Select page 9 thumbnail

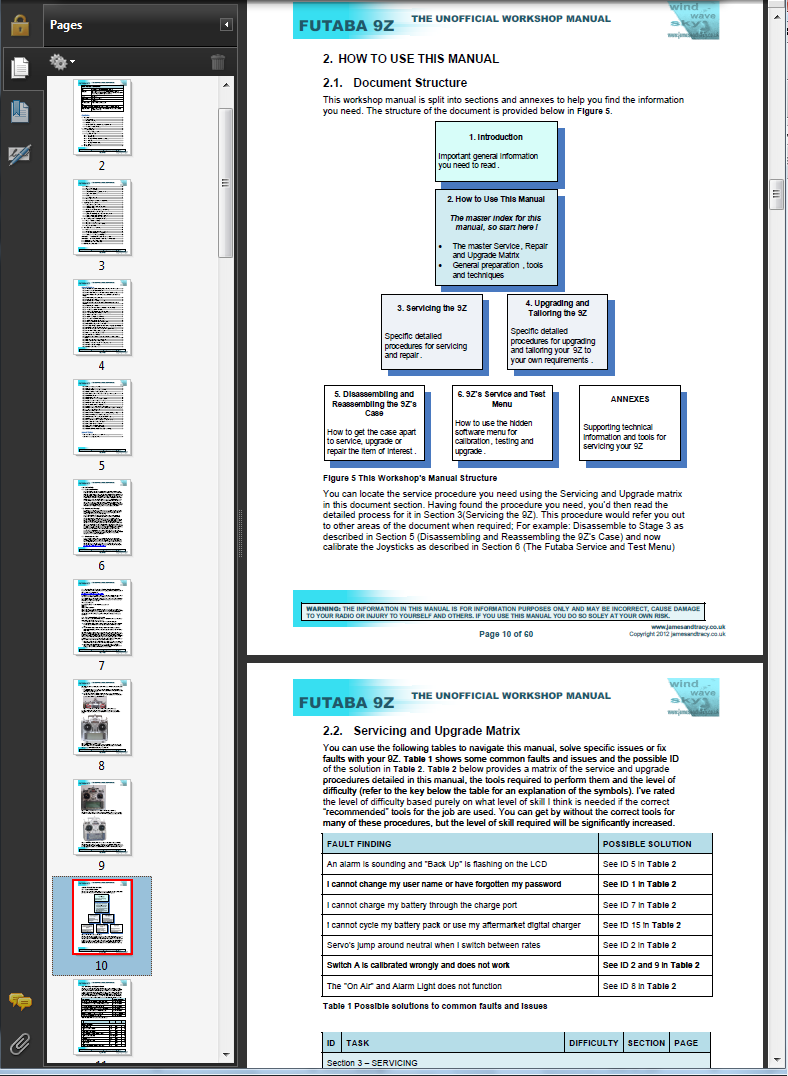pos(102,817)
